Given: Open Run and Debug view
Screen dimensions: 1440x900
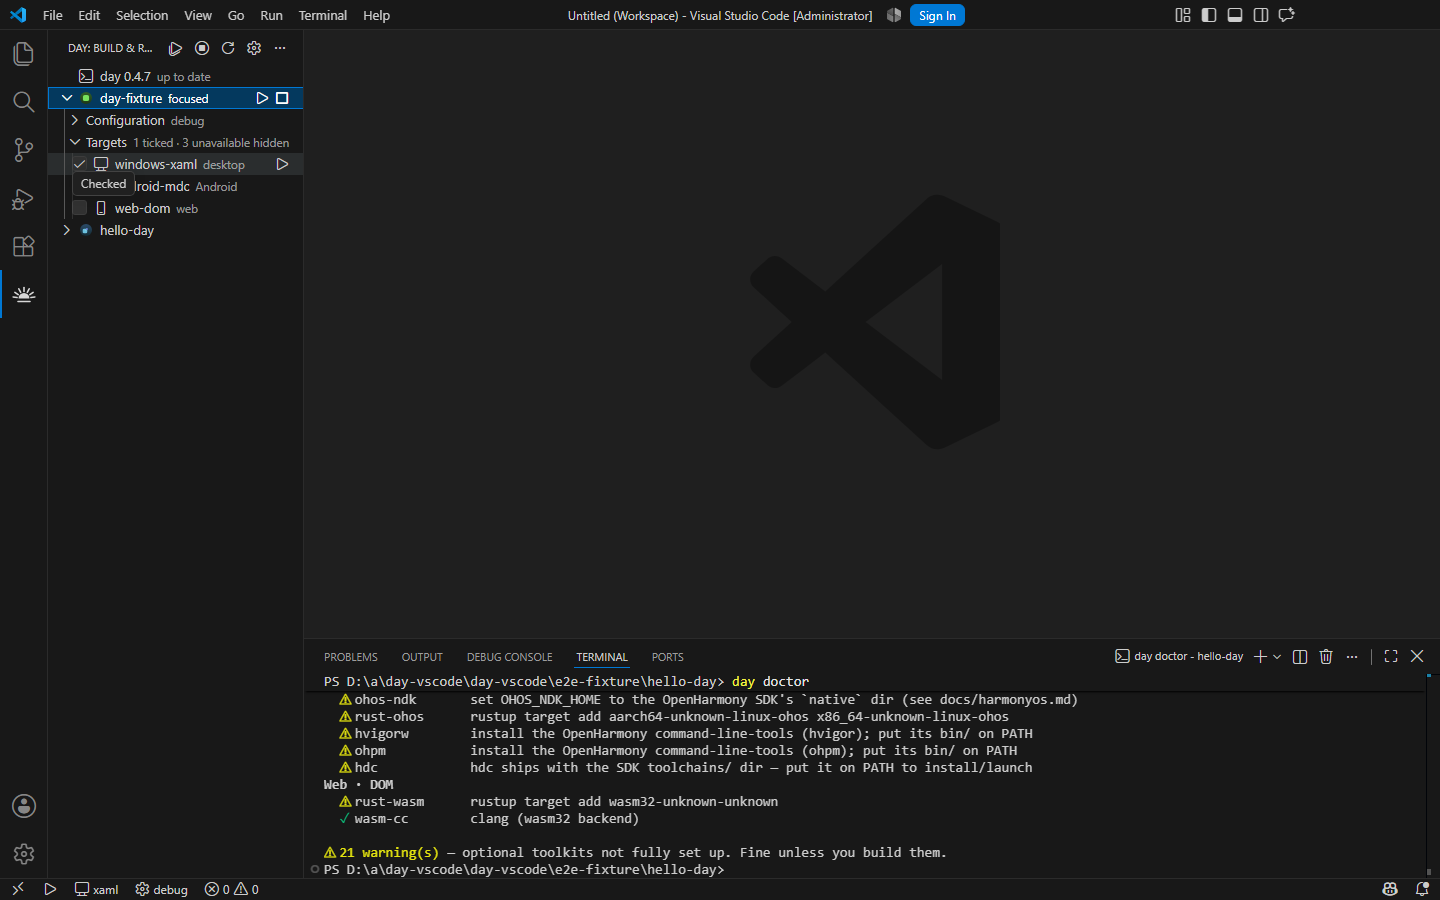Looking at the screenshot, I should click(x=24, y=198).
